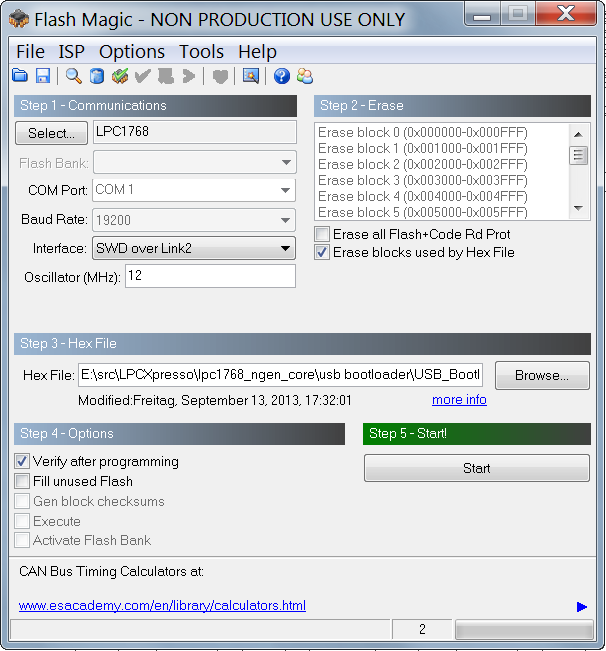Click the blank check magnifier icon
The height and width of the screenshot is (651, 606).
[73, 76]
